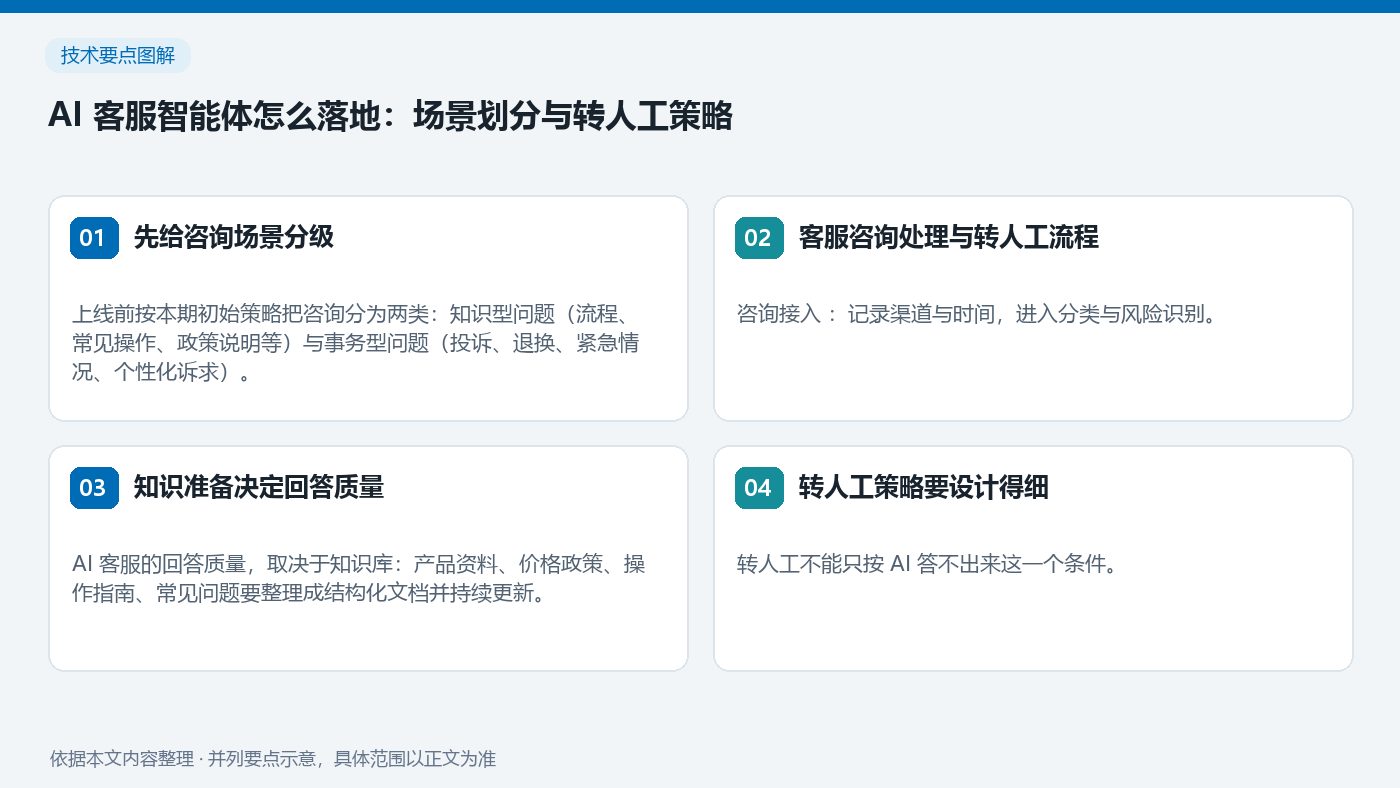The image size is (1400, 788).
Task: Select heading 转人工策略要设计得细
Action: [x=924, y=488]
